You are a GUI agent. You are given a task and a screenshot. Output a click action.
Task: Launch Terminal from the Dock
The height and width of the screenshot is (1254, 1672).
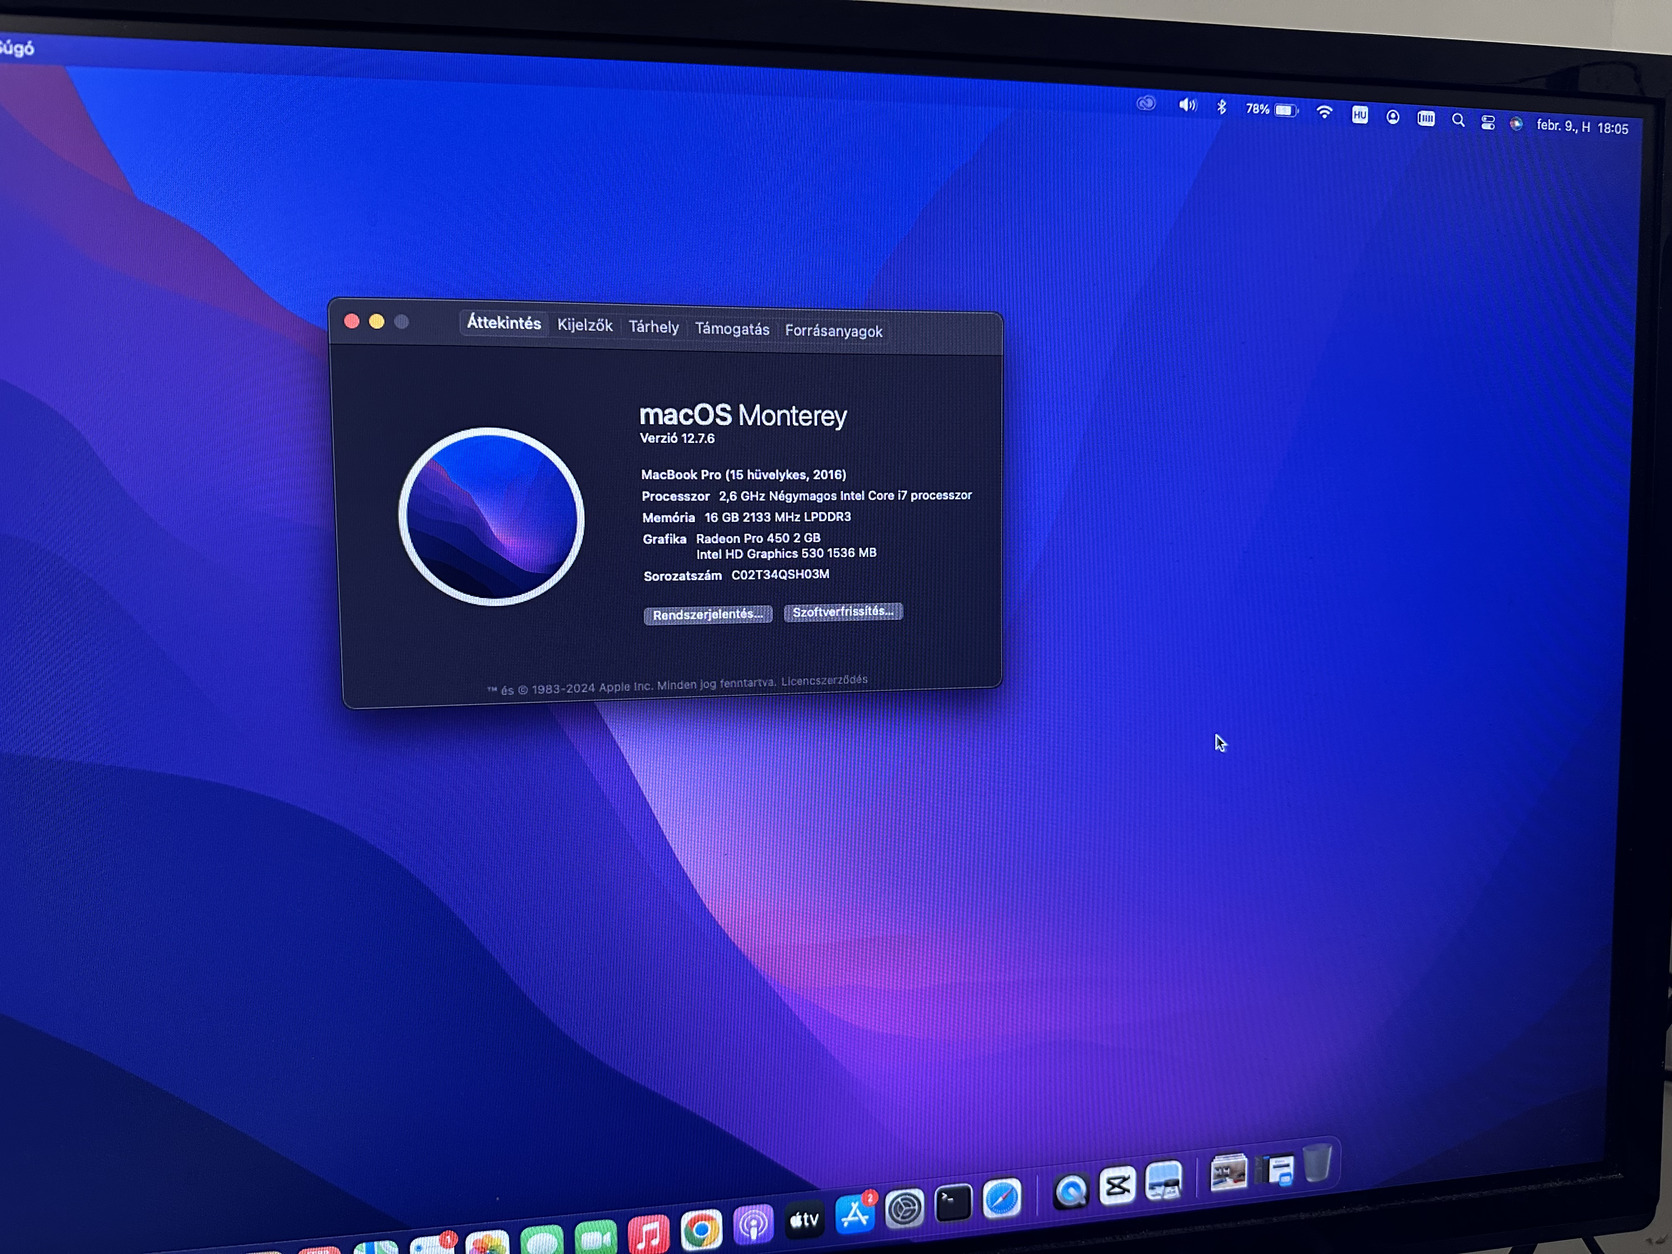tap(953, 1203)
